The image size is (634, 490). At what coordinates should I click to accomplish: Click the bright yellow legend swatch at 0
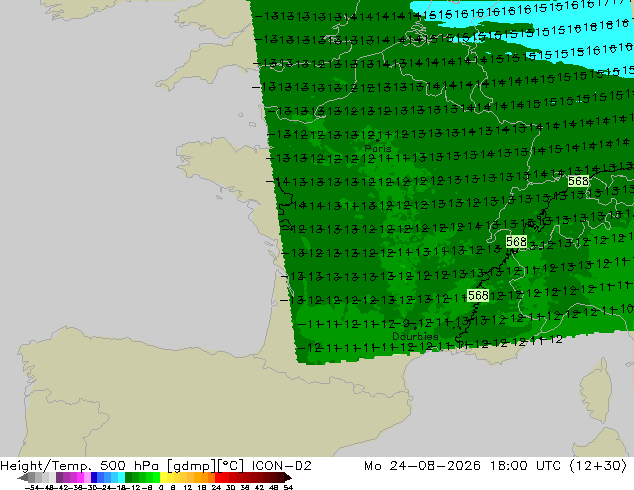163,477
